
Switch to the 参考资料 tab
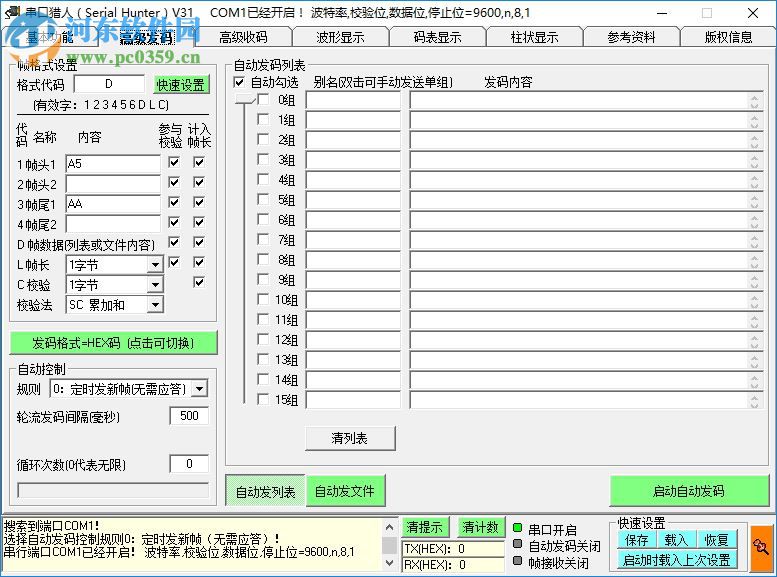click(631, 37)
